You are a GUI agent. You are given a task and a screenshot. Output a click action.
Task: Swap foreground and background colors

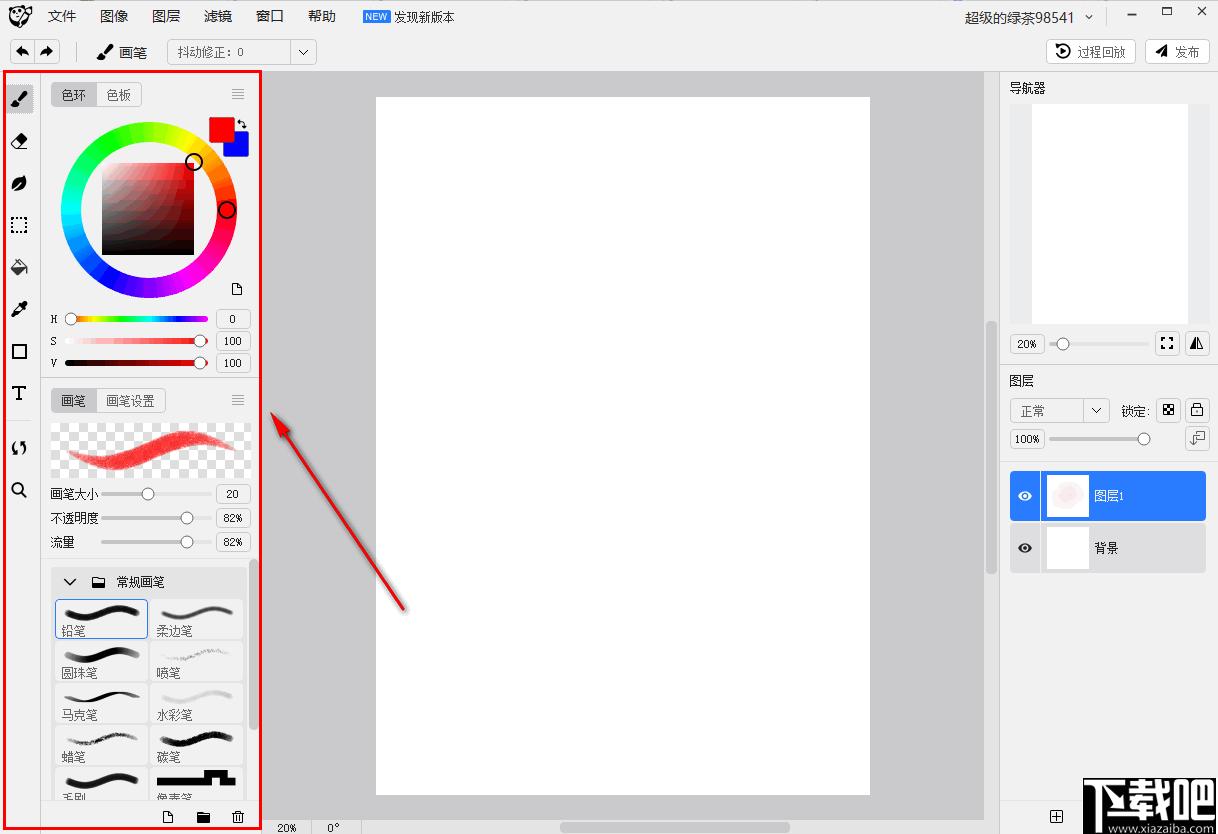click(x=242, y=124)
